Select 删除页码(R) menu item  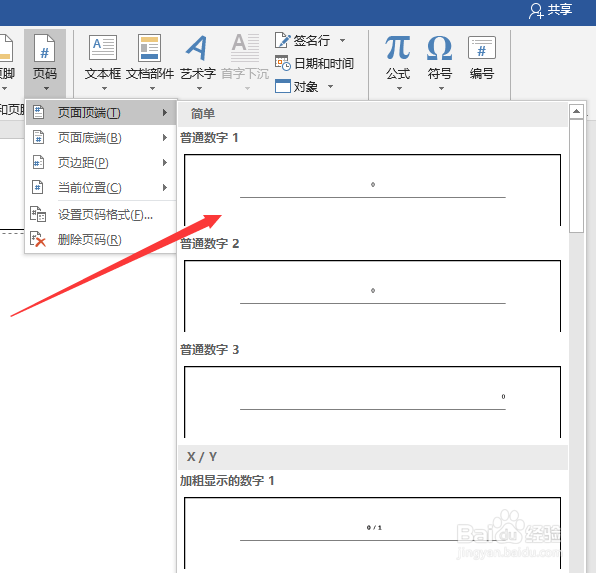[x=101, y=240]
